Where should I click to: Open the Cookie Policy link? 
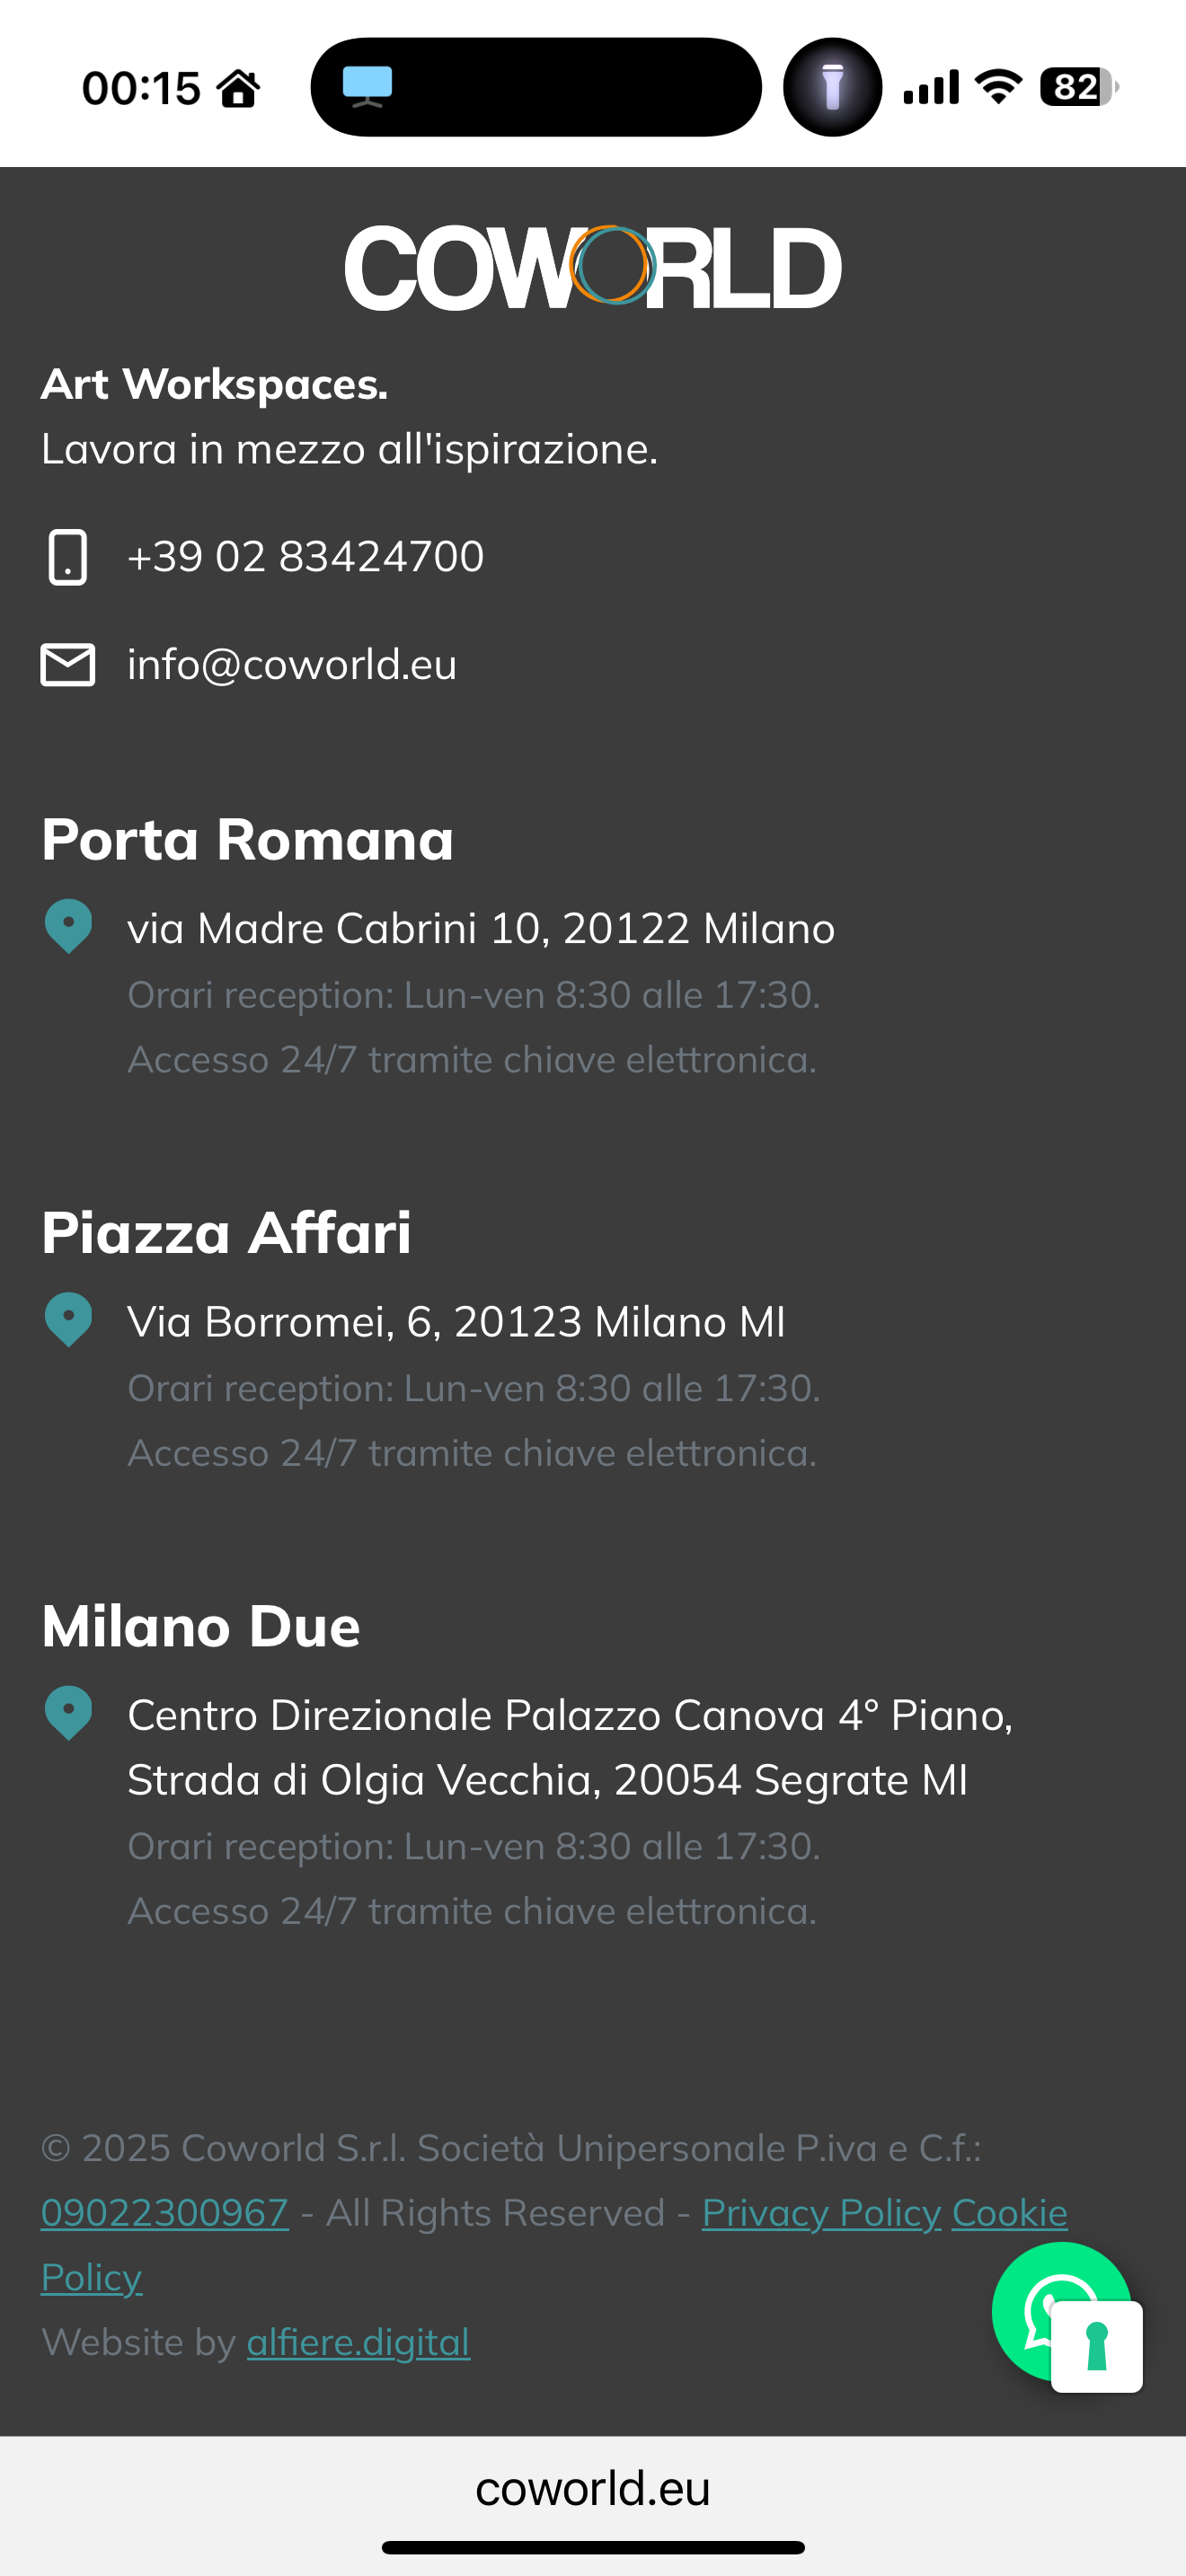(1009, 2213)
